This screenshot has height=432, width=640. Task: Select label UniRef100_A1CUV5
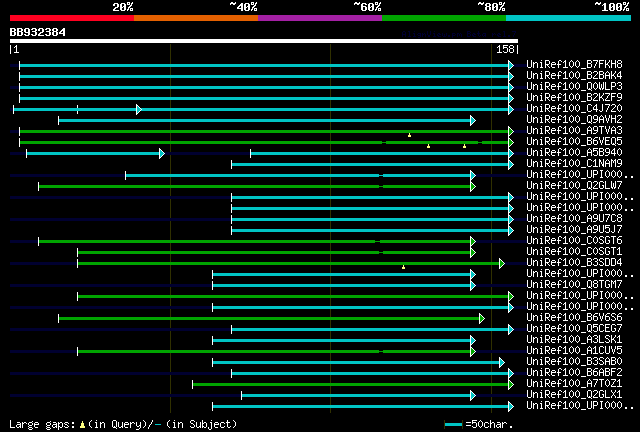(574, 351)
